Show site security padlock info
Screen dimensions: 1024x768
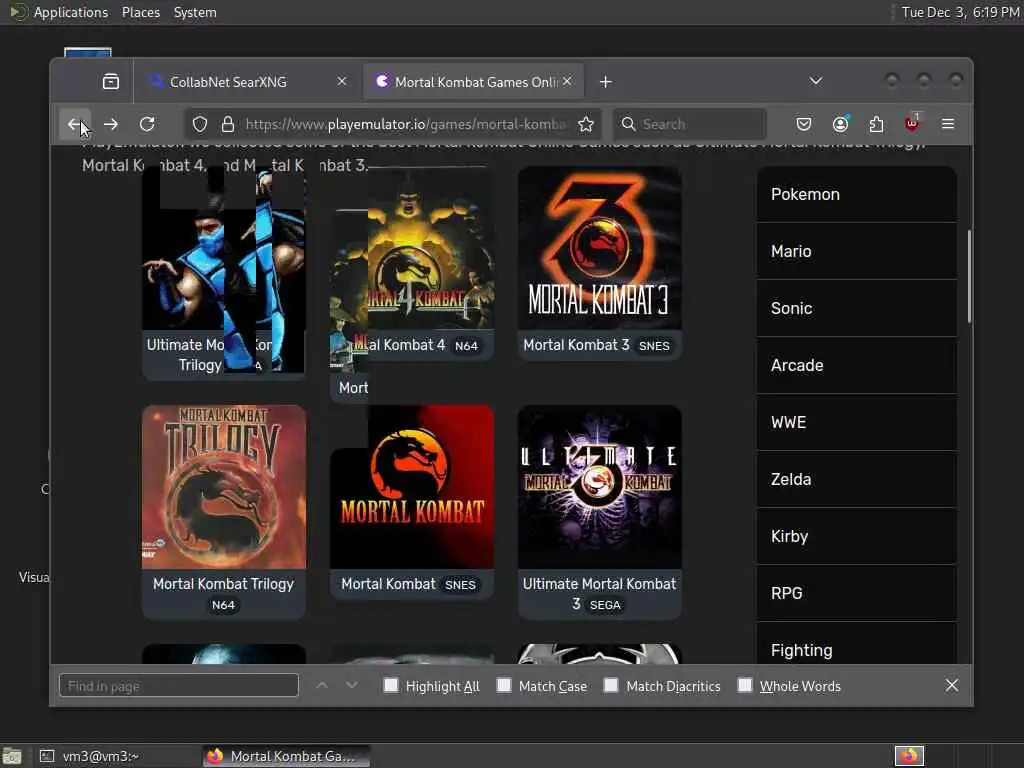pyautogui.click(x=228, y=124)
